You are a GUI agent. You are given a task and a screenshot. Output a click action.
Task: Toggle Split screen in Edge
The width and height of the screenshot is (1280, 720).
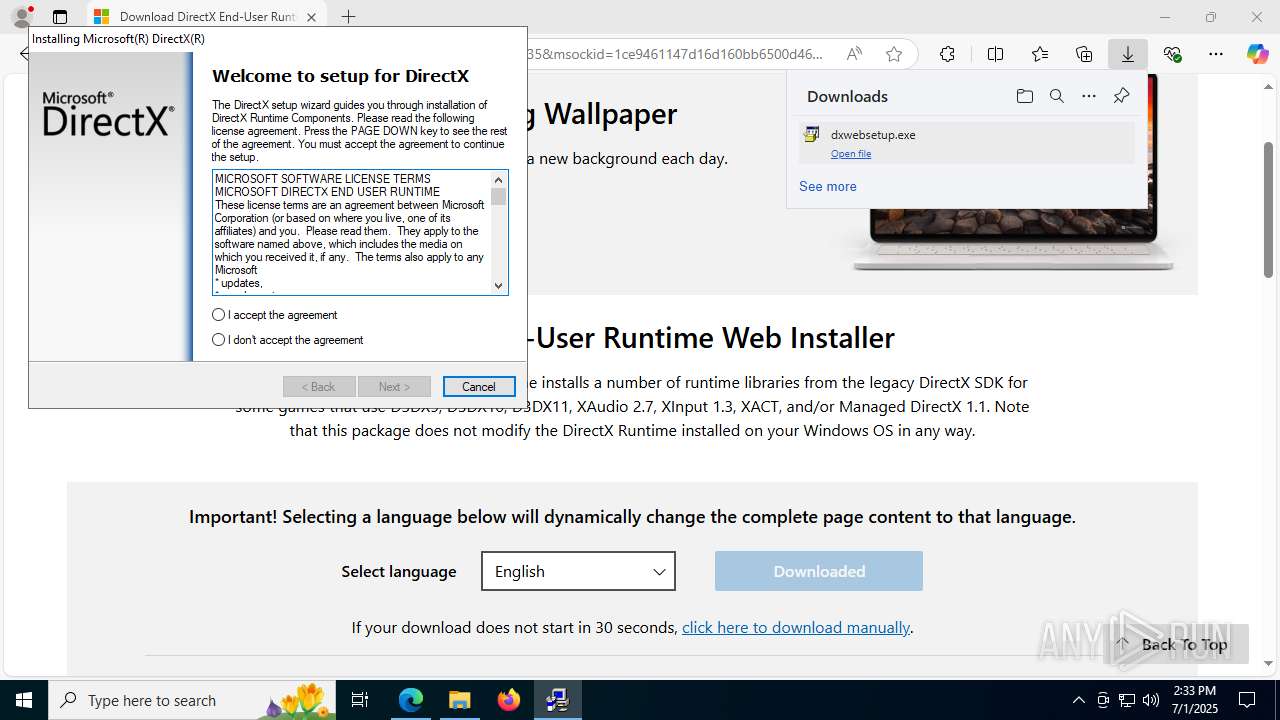coord(995,54)
